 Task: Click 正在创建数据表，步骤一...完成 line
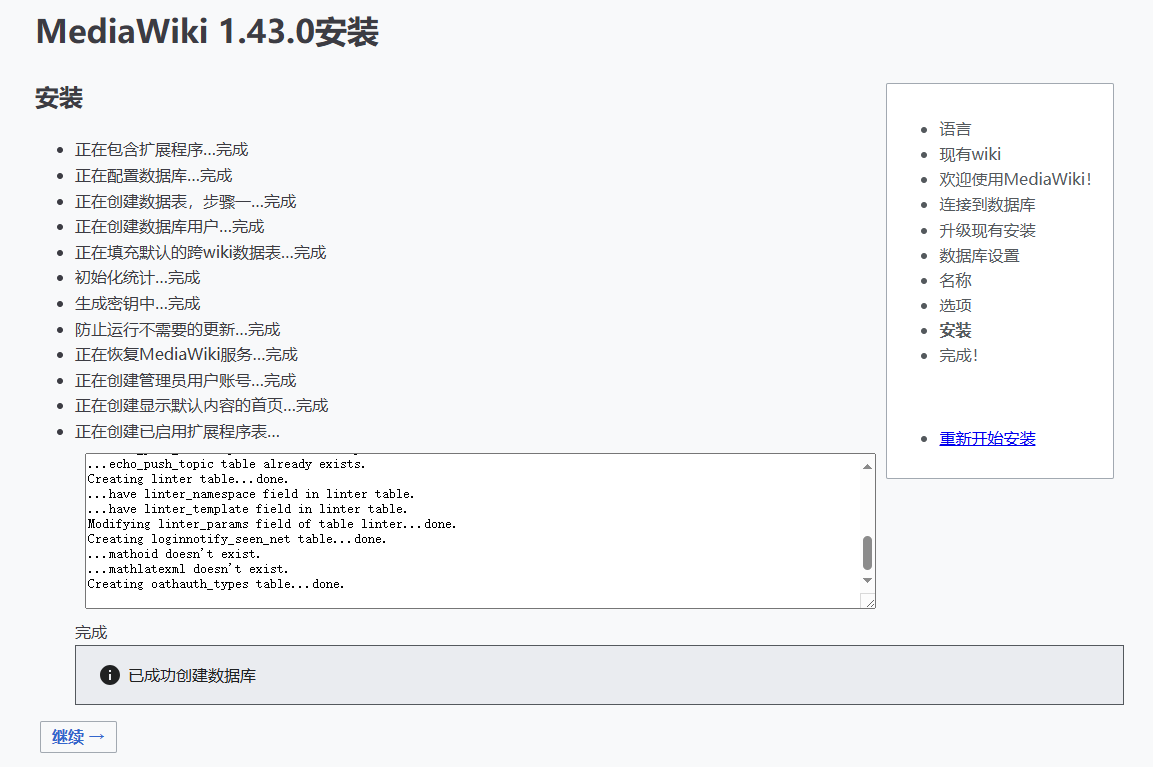click(x=185, y=201)
